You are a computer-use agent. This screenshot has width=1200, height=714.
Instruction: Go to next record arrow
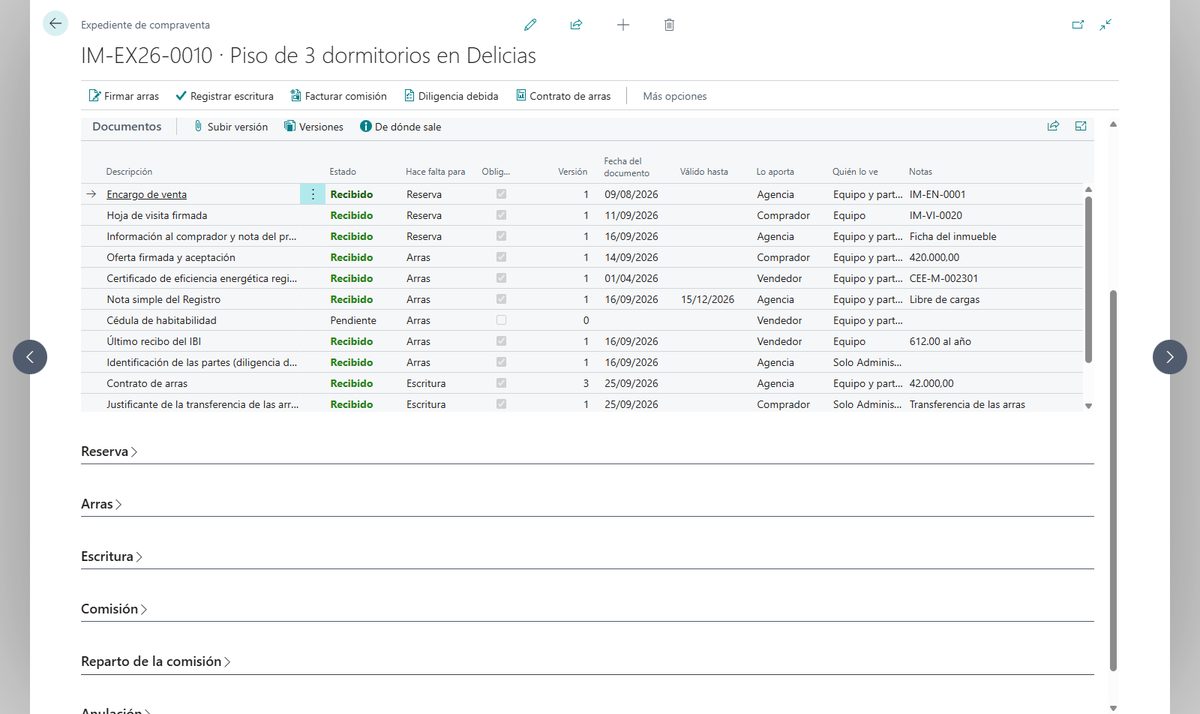[x=1170, y=357]
